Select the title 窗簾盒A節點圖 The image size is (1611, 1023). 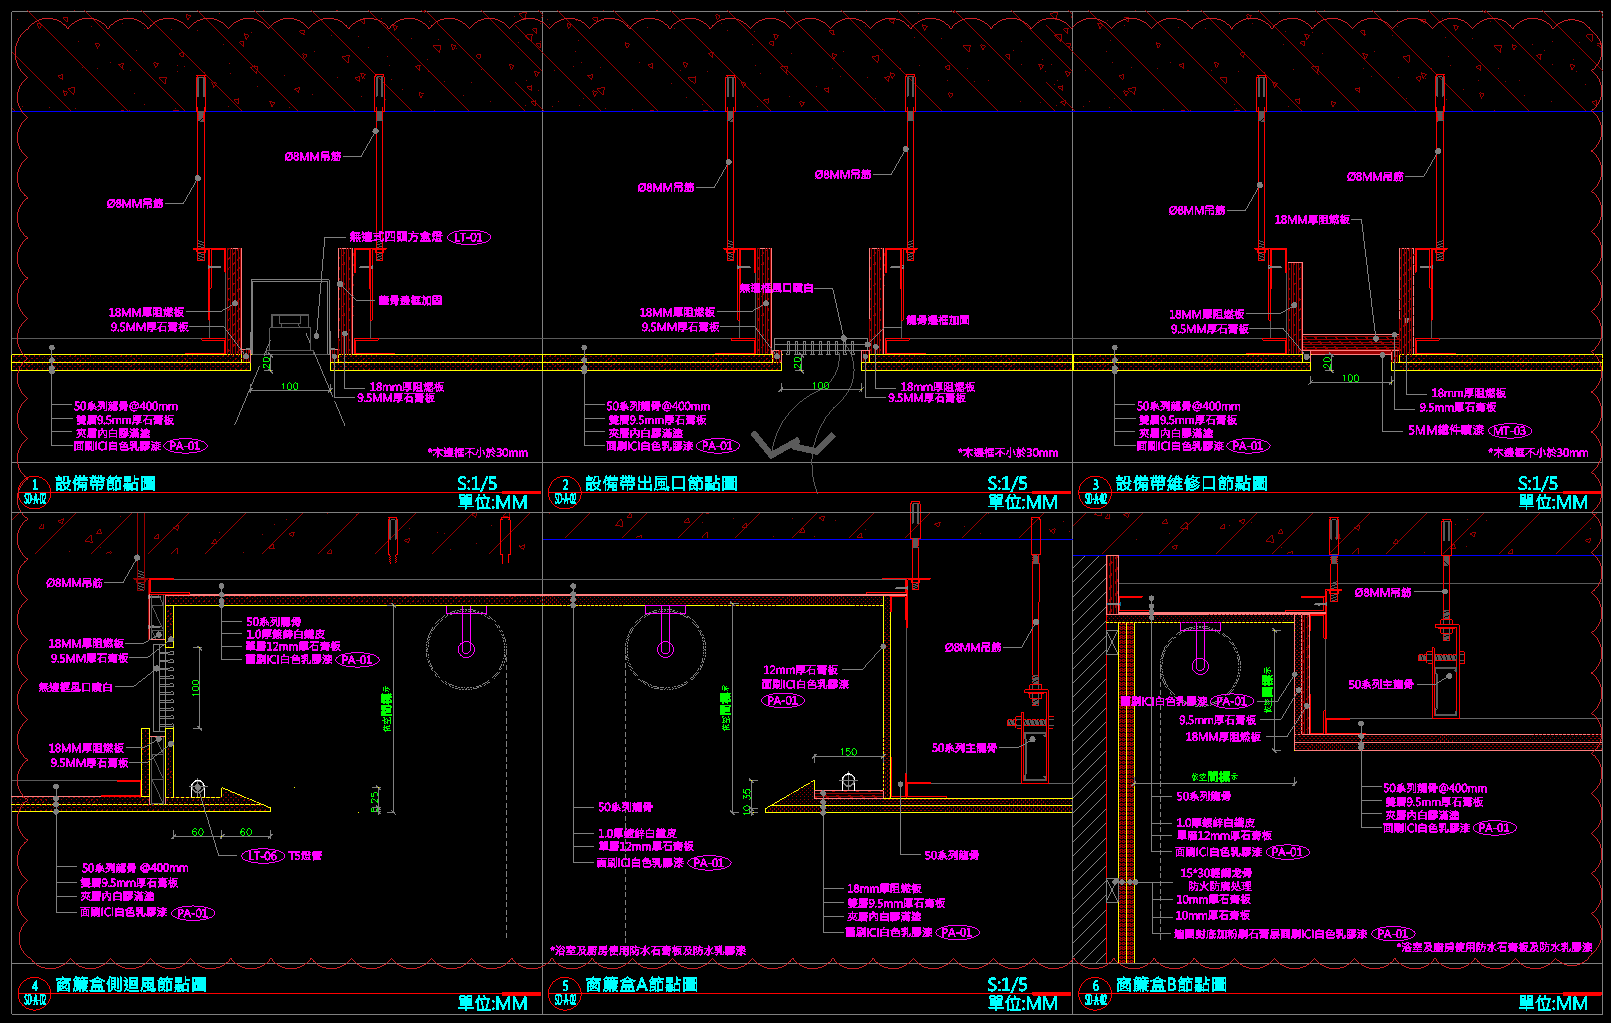tap(641, 984)
